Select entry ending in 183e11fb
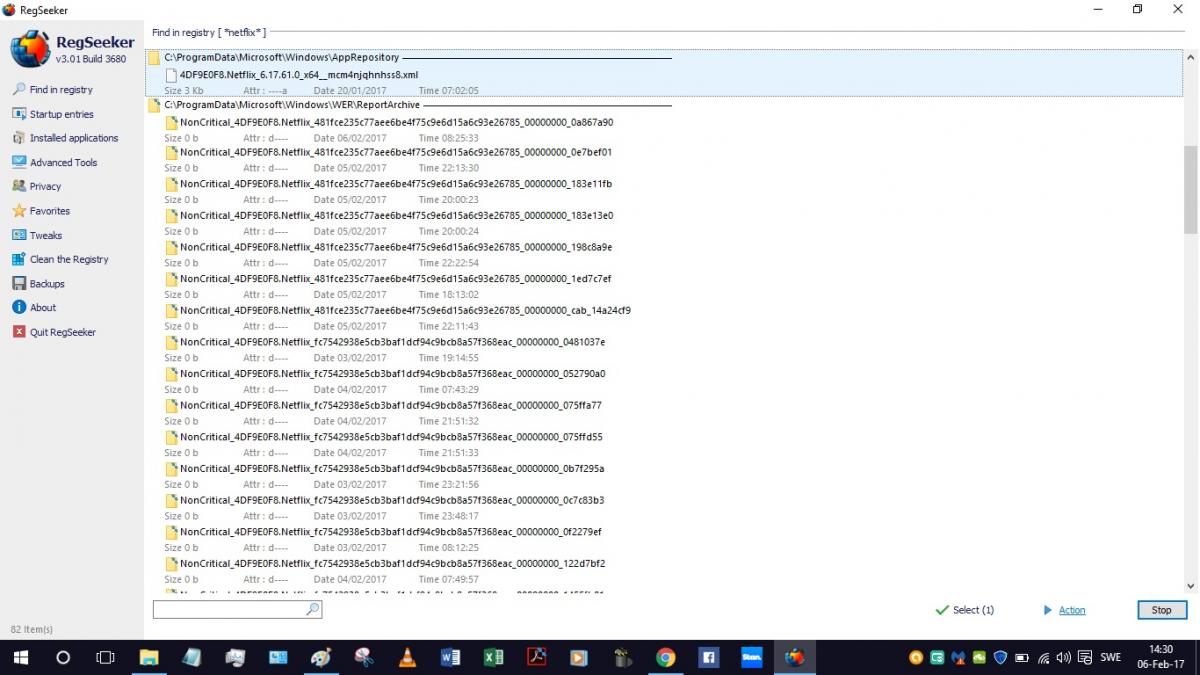This screenshot has height=675, width=1200. [396, 184]
